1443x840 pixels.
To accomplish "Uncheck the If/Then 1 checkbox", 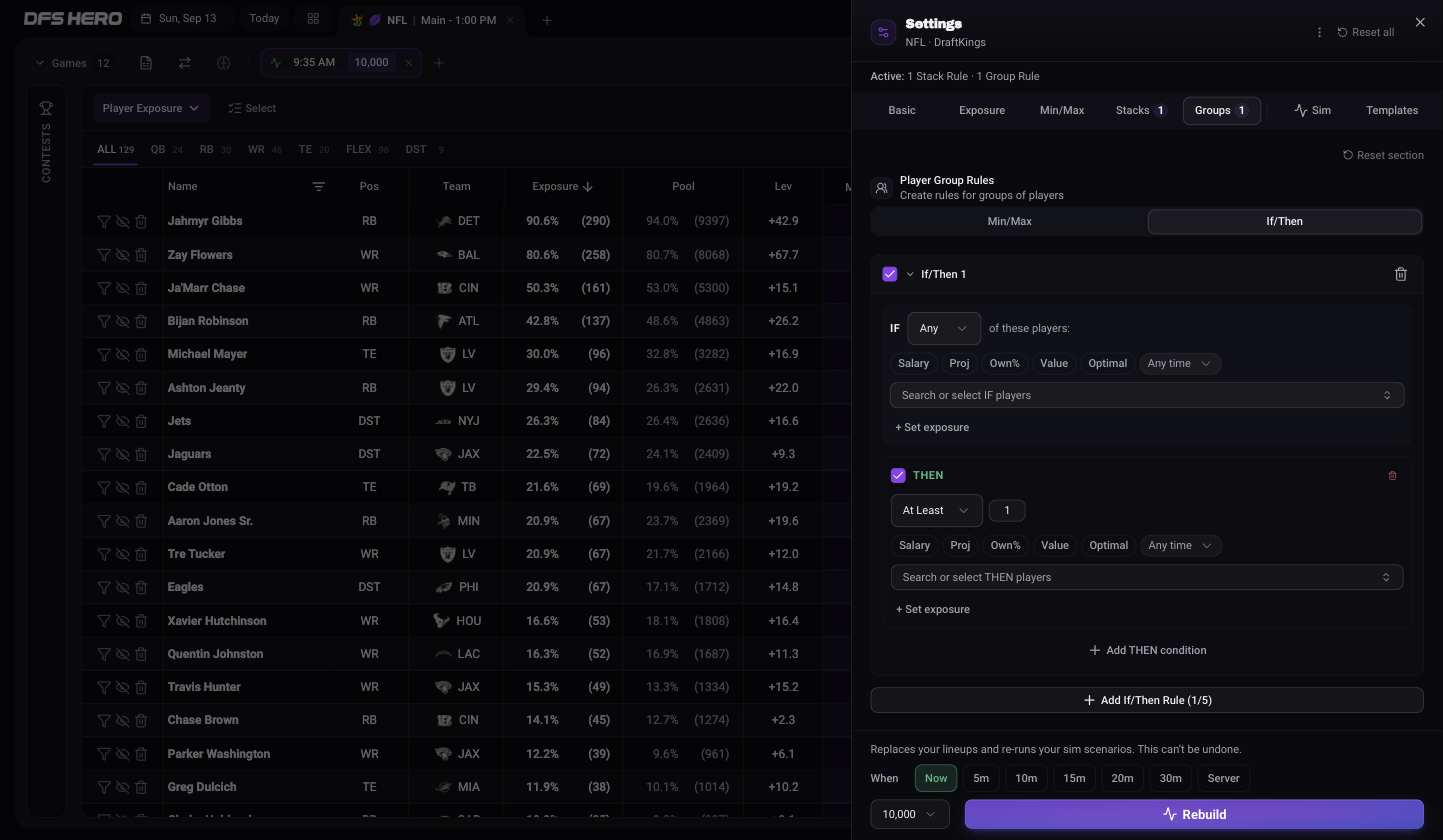I will (x=890, y=274).
